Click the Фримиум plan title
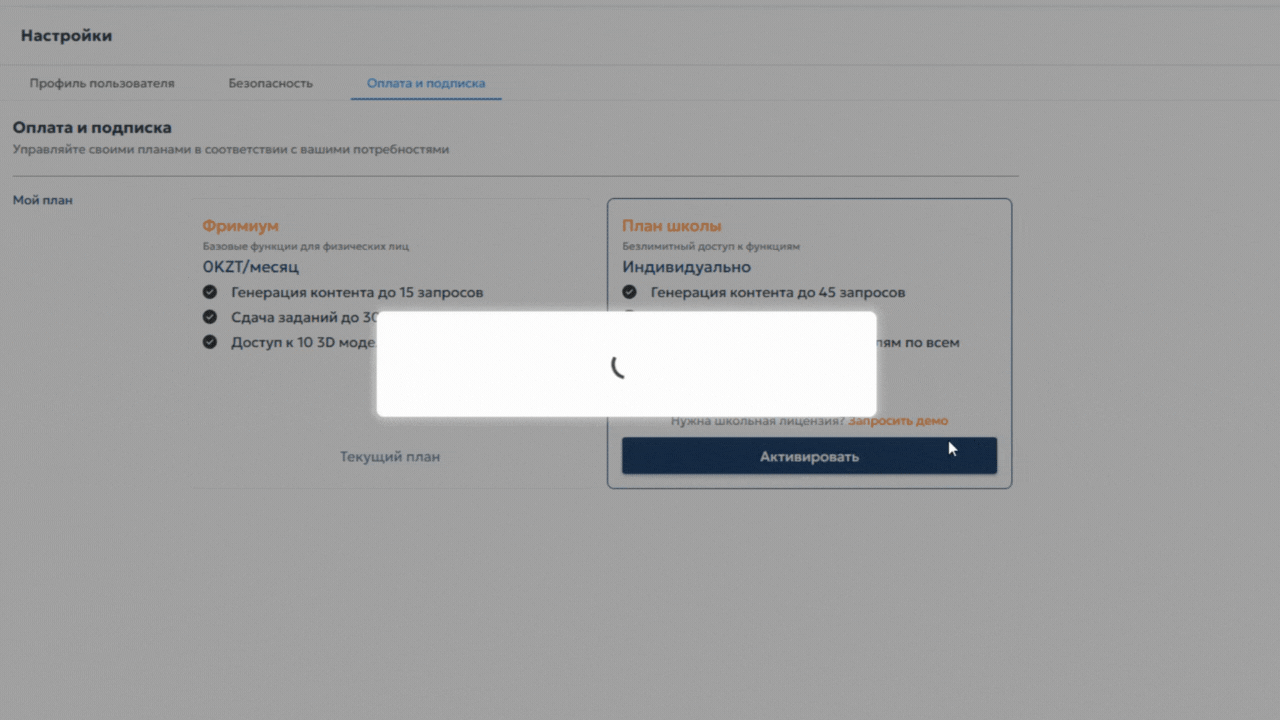 (x=240, y=226)
